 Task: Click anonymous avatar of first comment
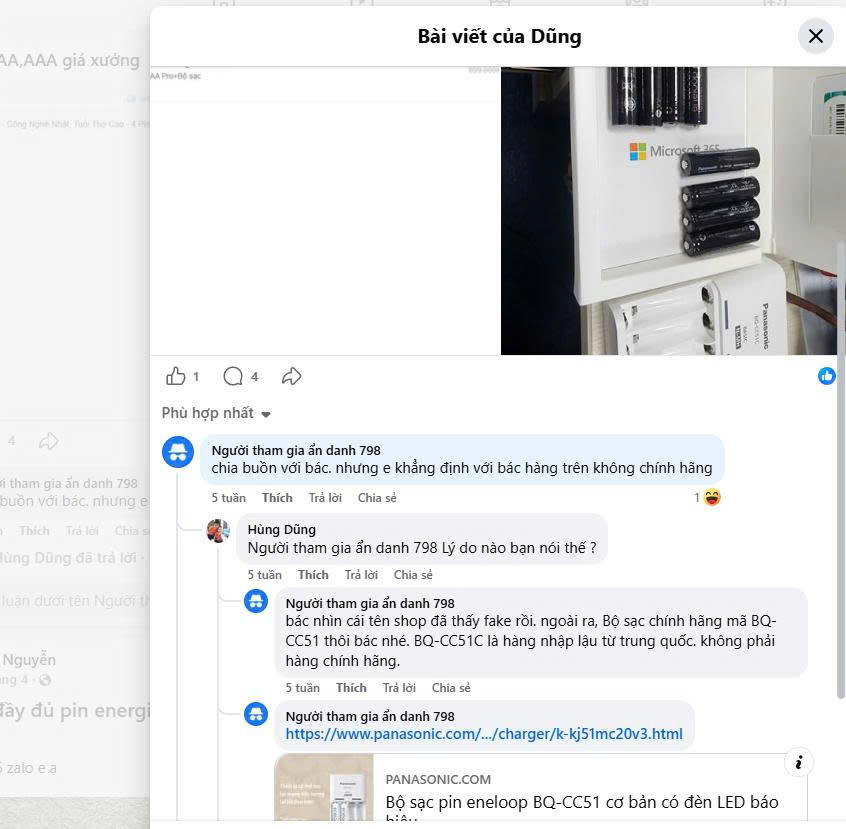(178, 452)
